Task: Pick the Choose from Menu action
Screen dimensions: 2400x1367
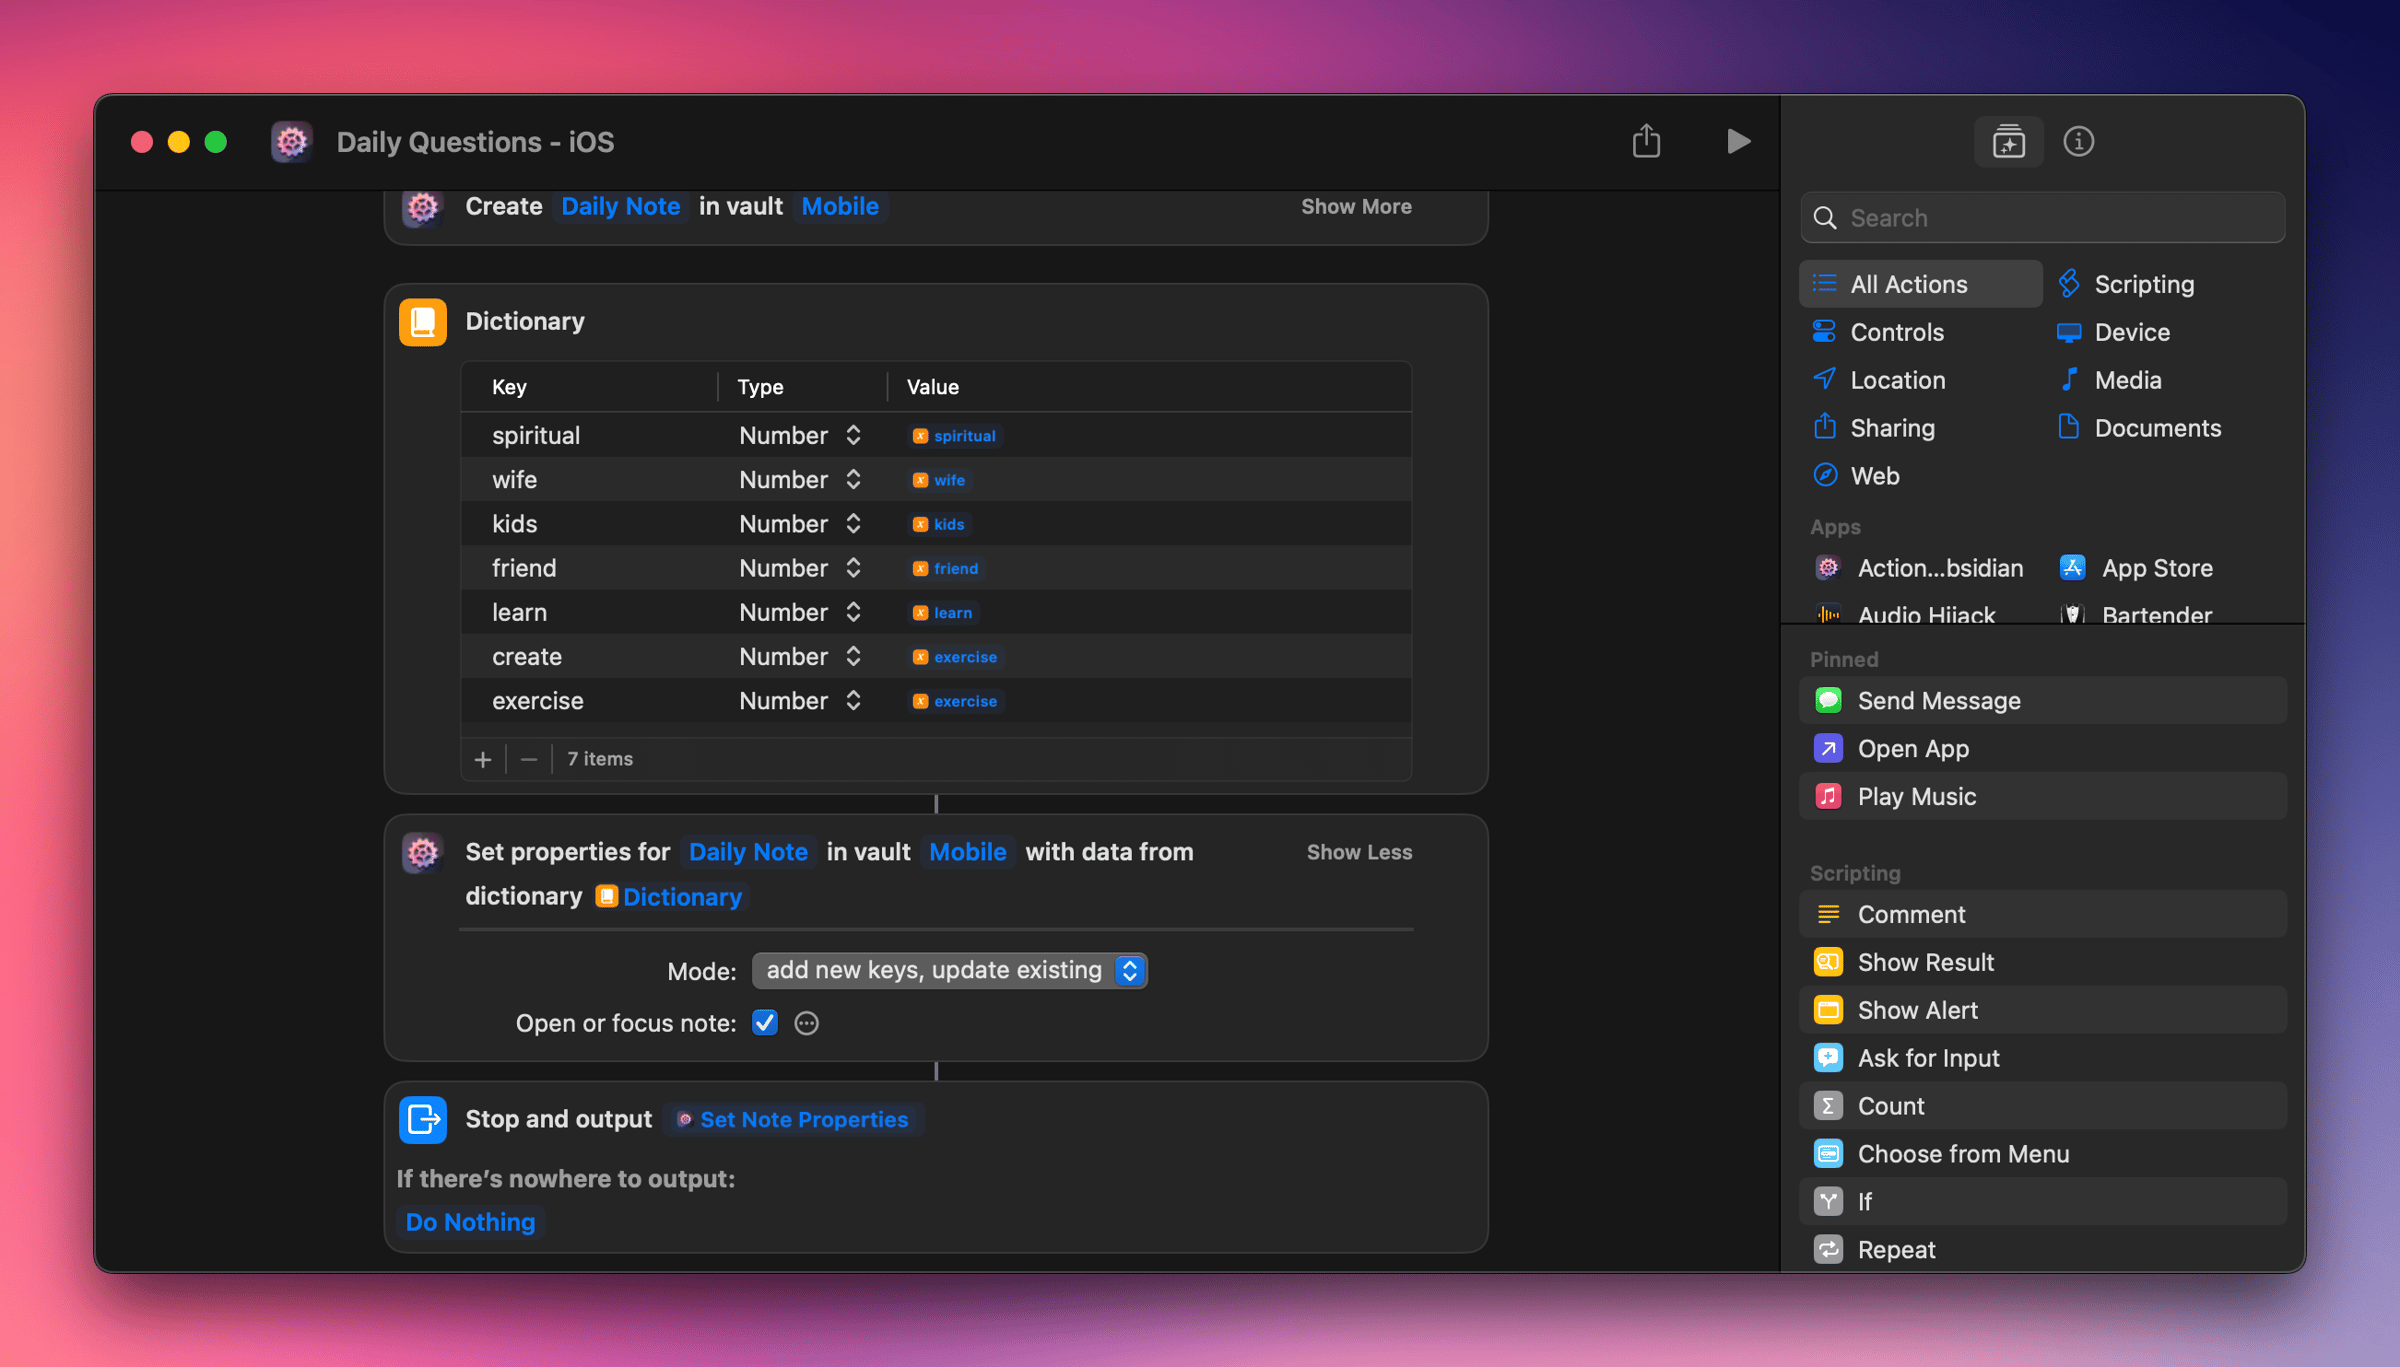Action: pyautogui.click(x=1962, y=1153)
